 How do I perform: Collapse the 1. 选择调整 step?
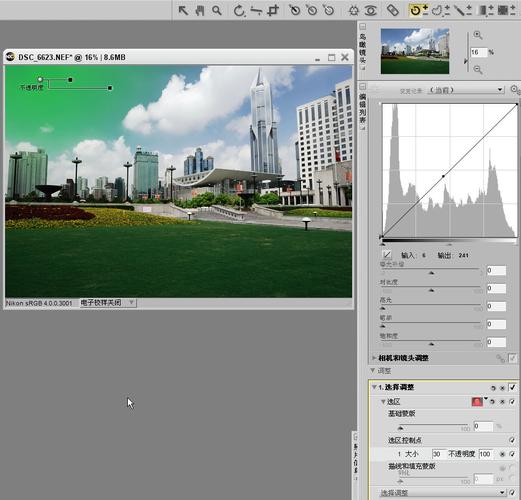point(374,387)
